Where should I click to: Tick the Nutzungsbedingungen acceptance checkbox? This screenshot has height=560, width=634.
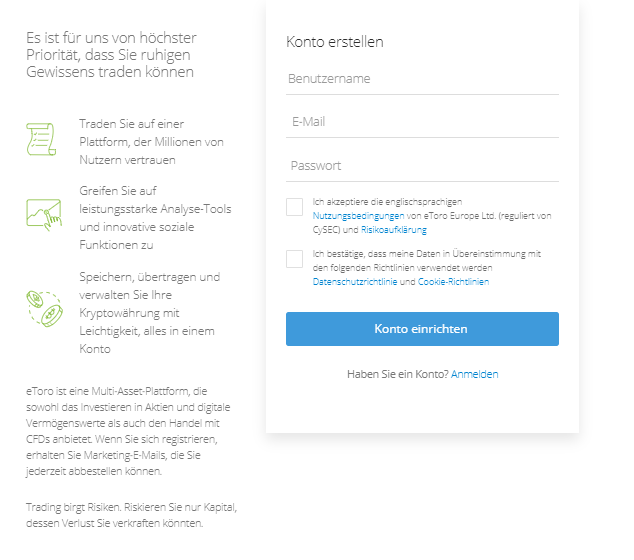[x=294, y=207]
